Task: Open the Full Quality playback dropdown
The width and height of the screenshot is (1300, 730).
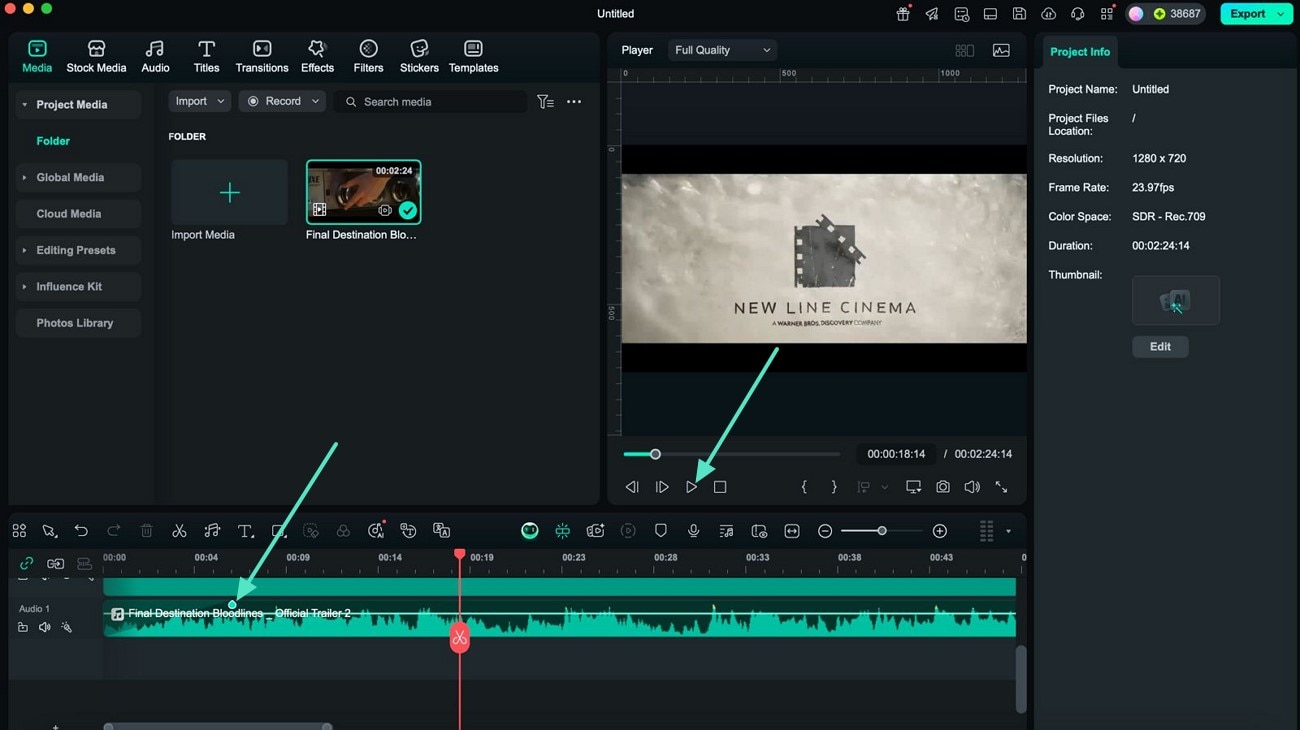Action: (x=722, y=50)
